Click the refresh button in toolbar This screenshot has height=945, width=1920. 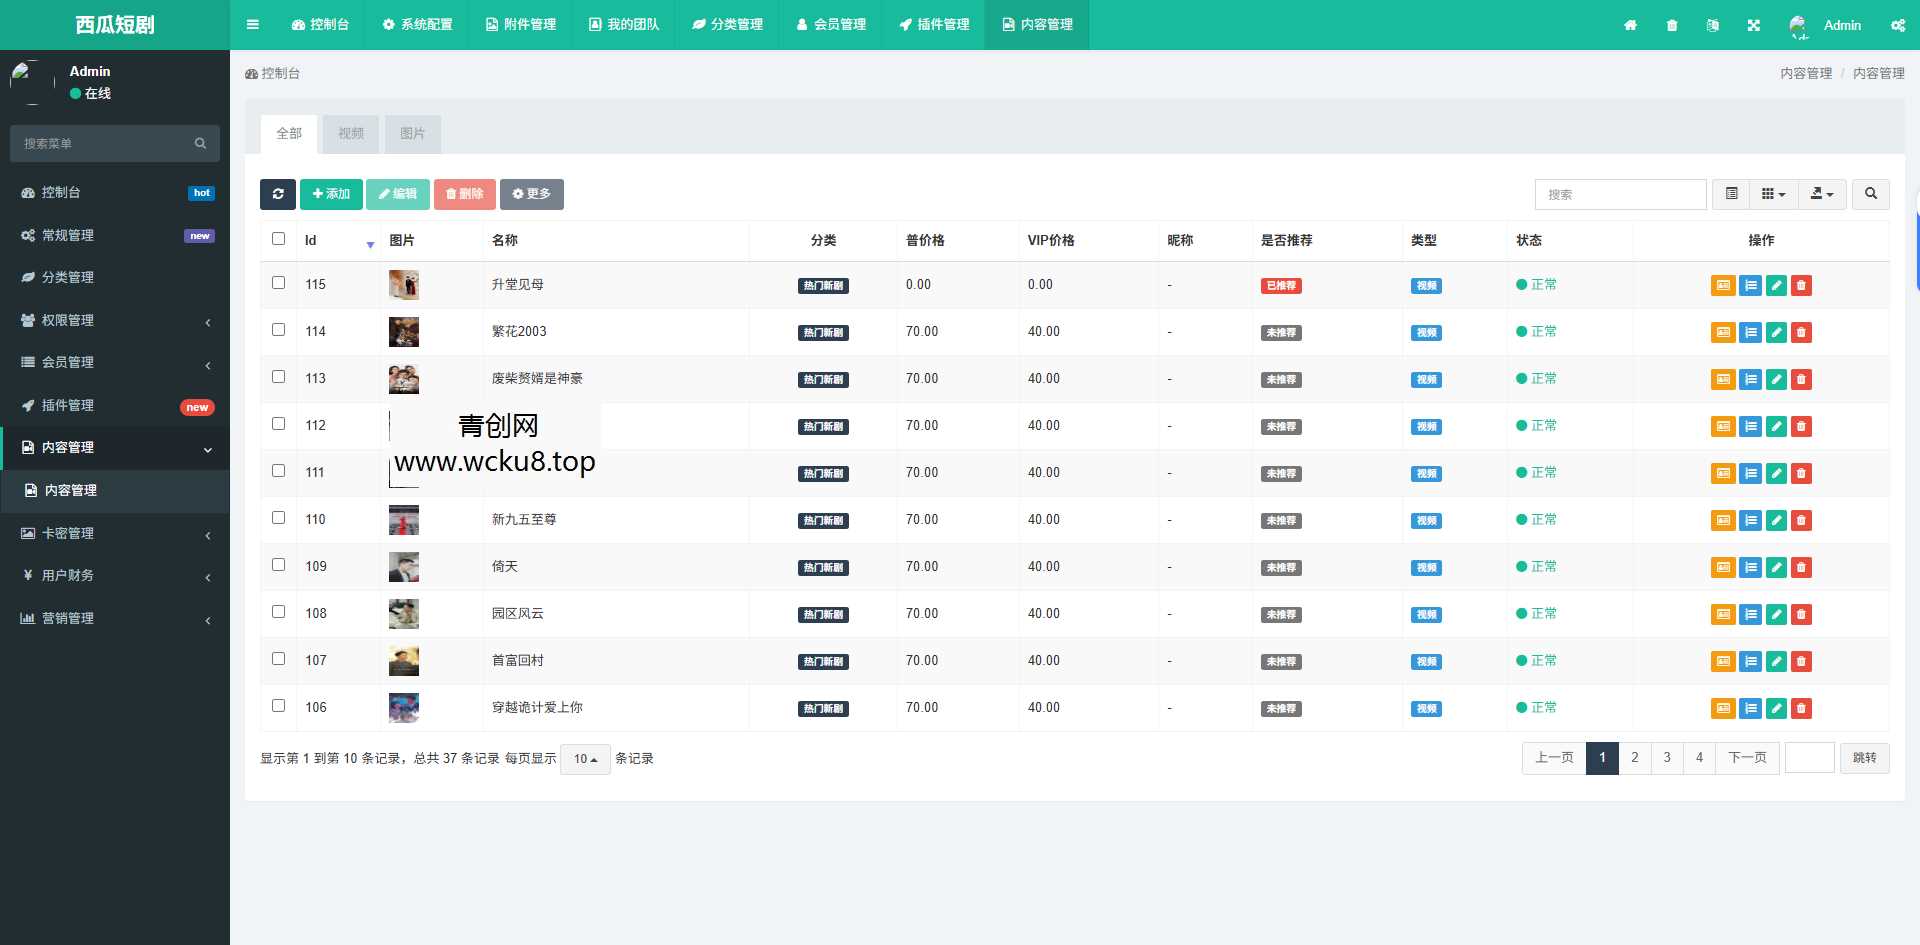278,194
